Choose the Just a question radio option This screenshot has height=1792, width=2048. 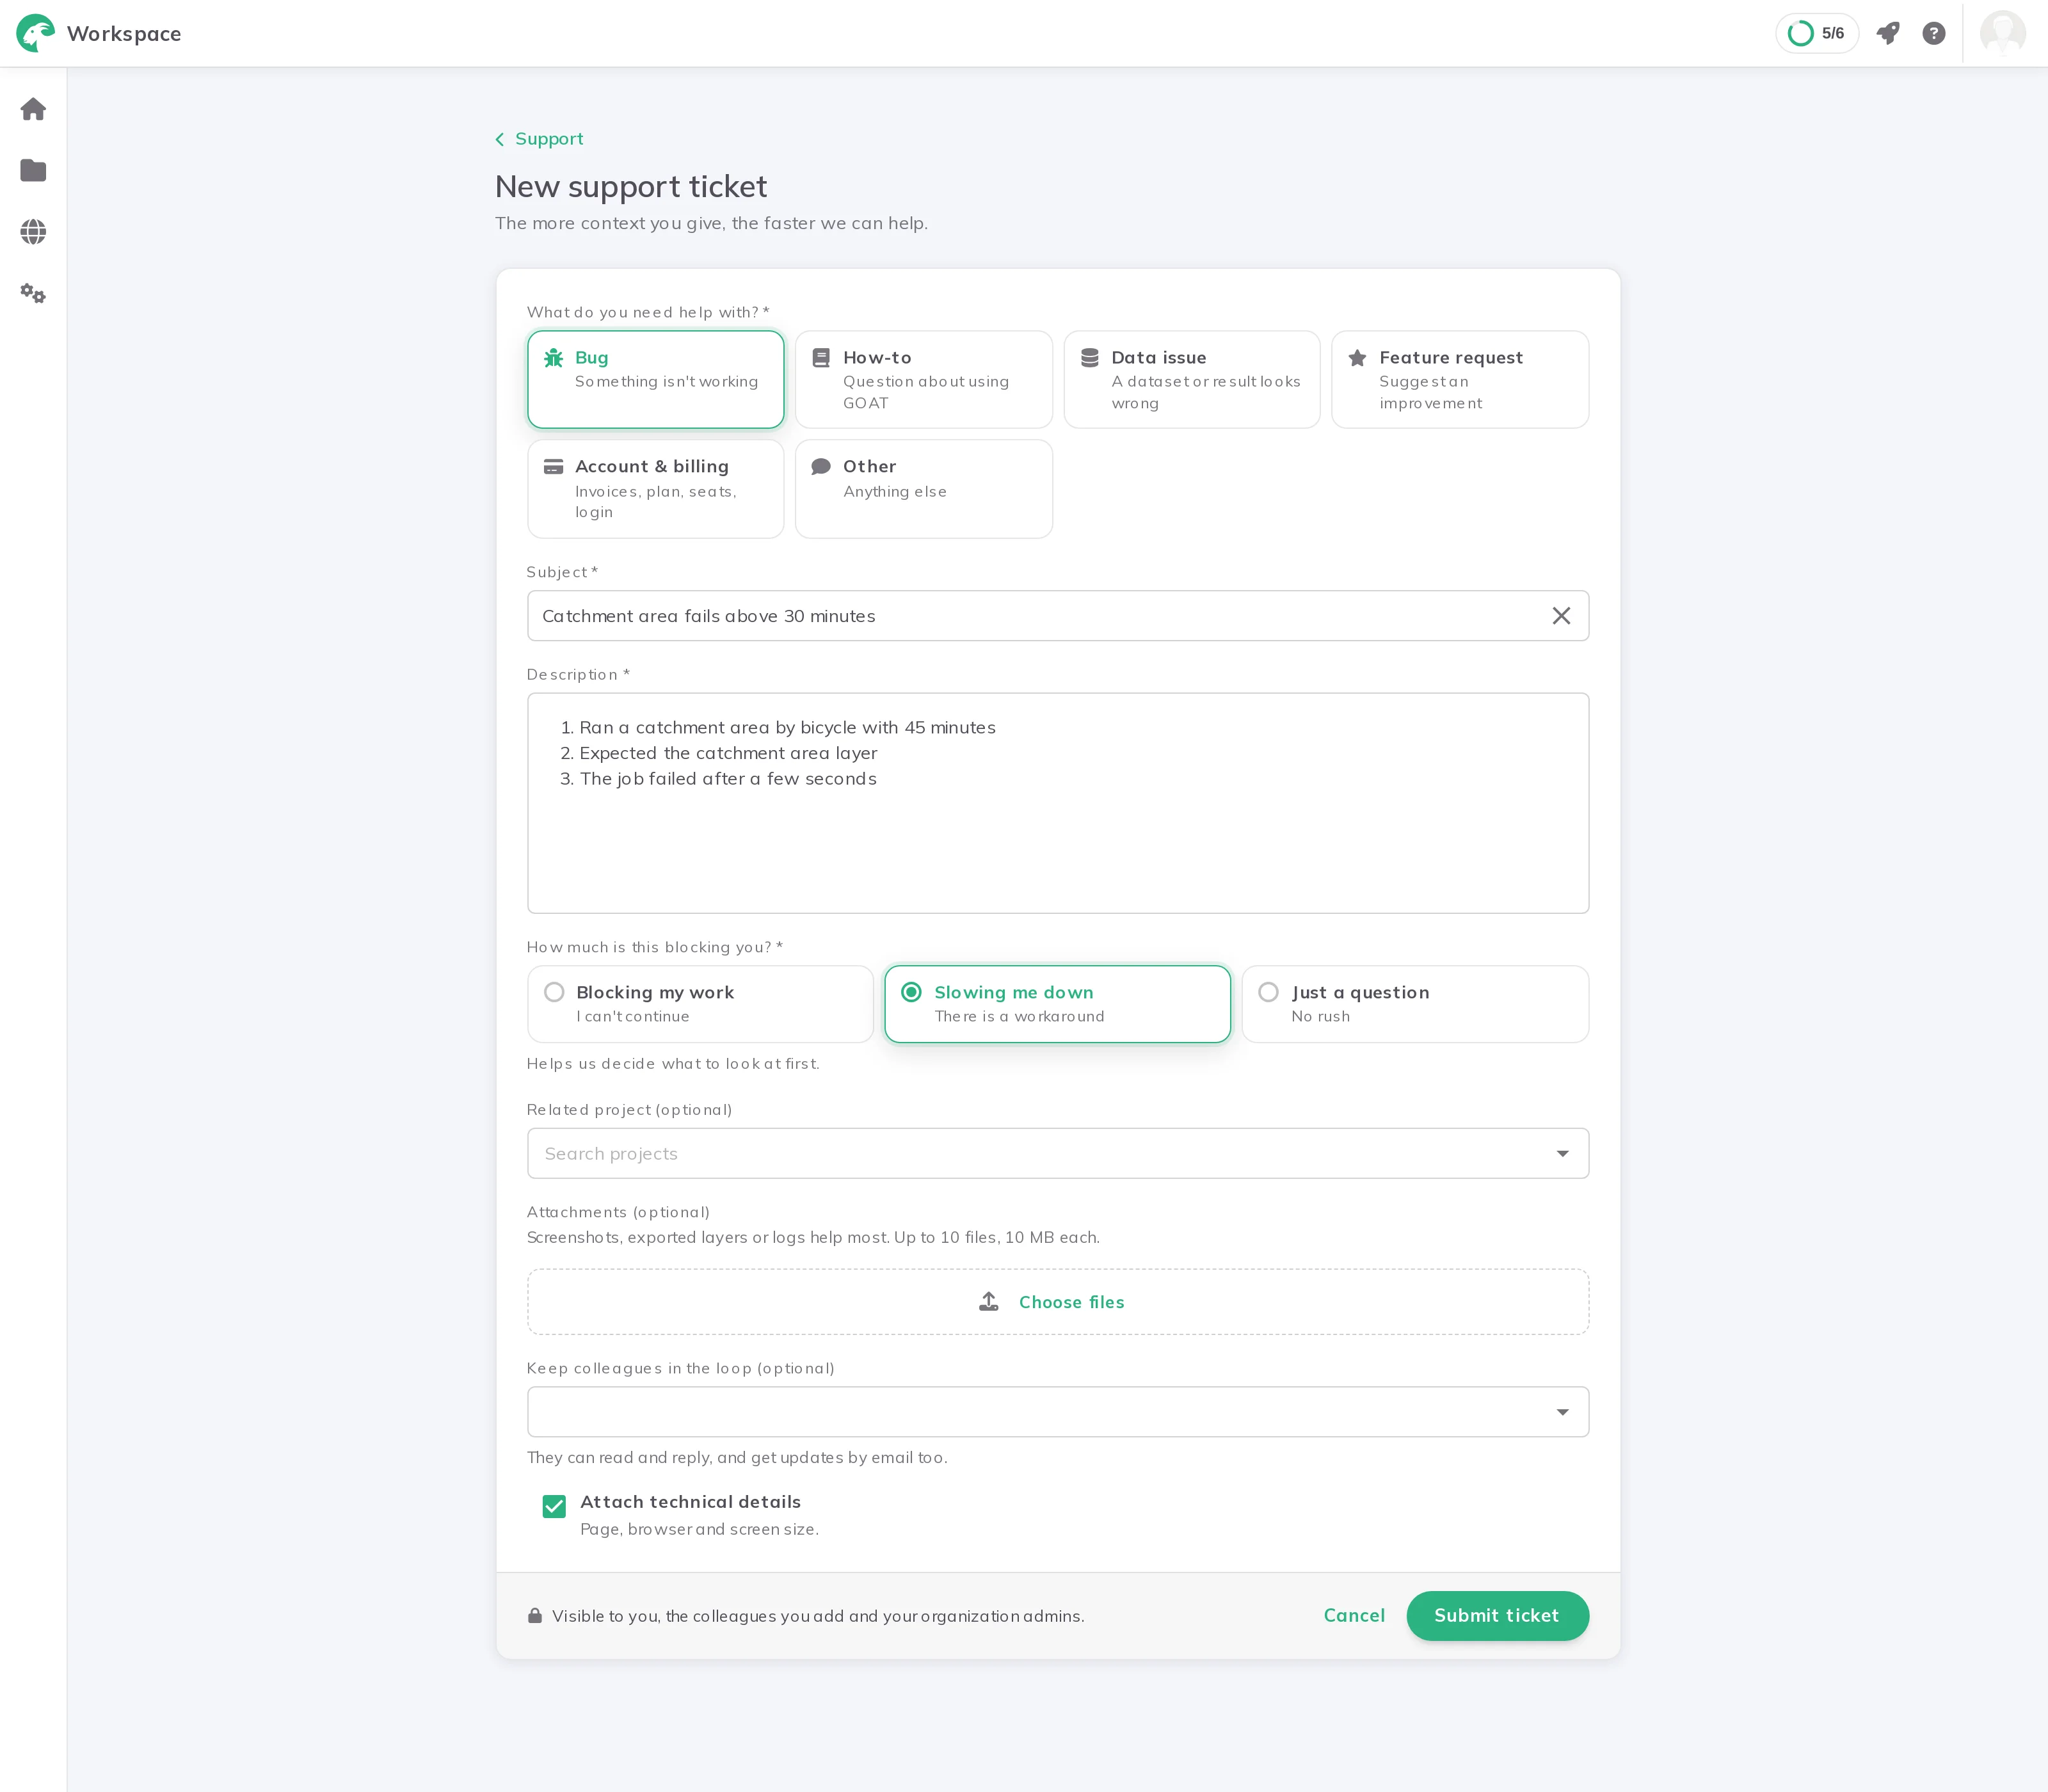(x=1415, y=1004)
